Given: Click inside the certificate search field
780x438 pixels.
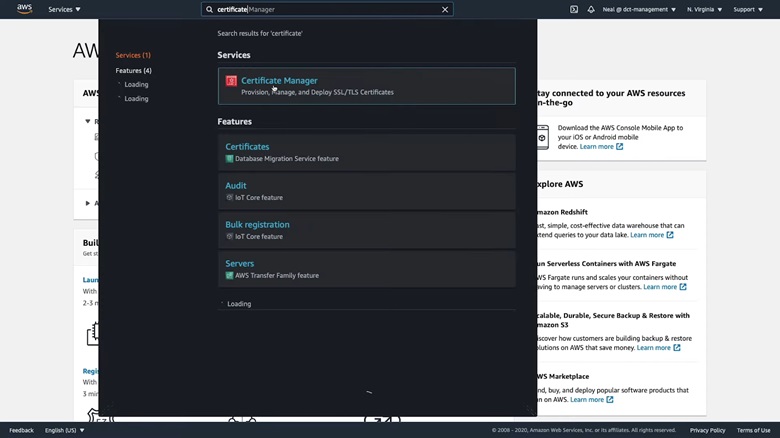Looking at the screenshot, I should tap(327, 9).
